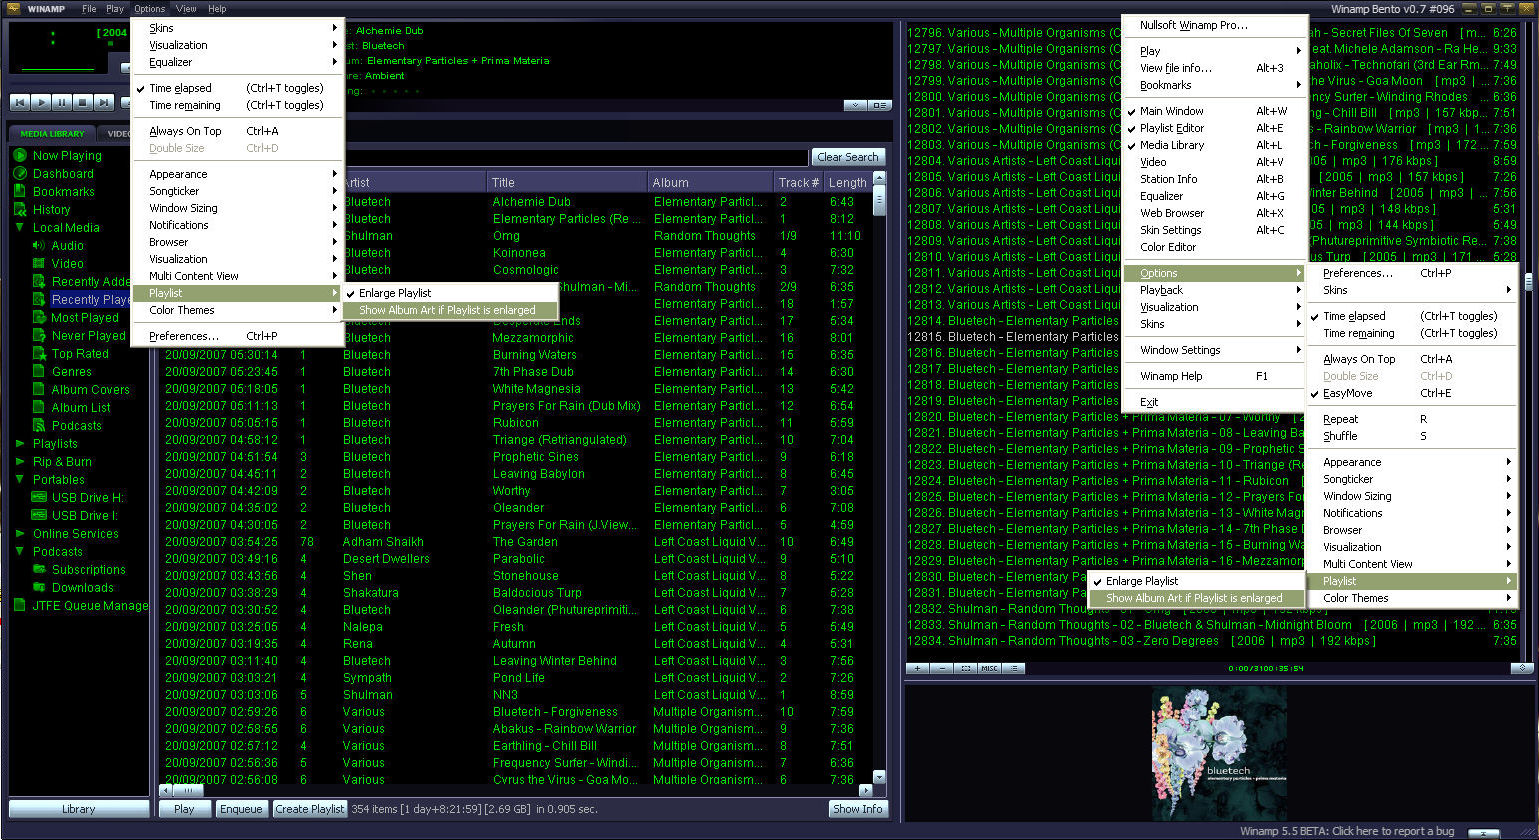This screenshot has width=1539, height=840.
Task: Toggle Main Window in context menu
Action: coord(1214,111)
